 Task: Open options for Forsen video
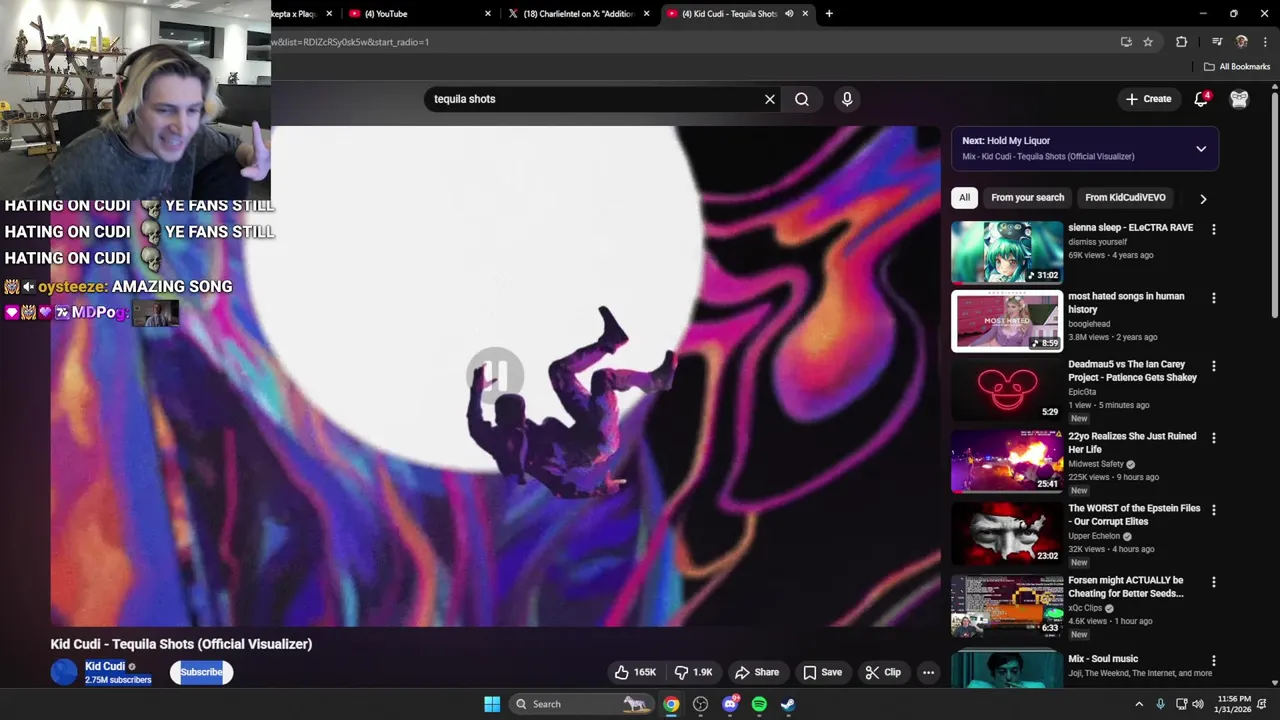tap(1214, 582)
